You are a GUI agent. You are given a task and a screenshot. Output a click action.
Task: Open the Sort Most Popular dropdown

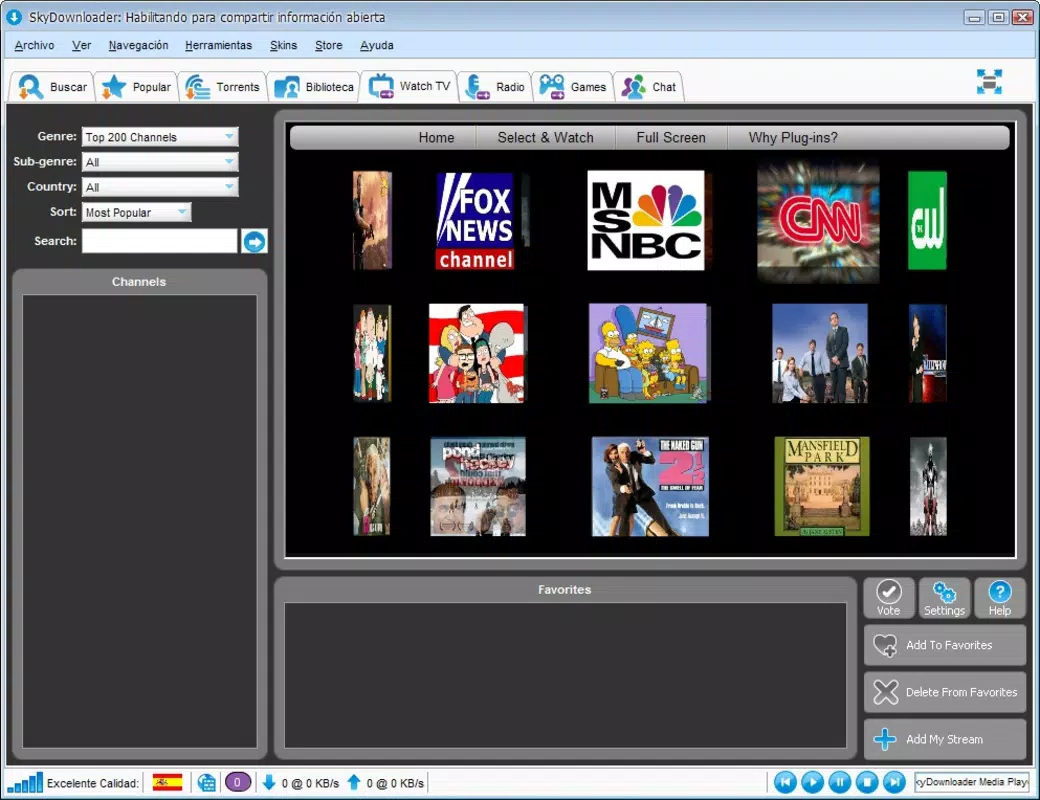point(137,212)
